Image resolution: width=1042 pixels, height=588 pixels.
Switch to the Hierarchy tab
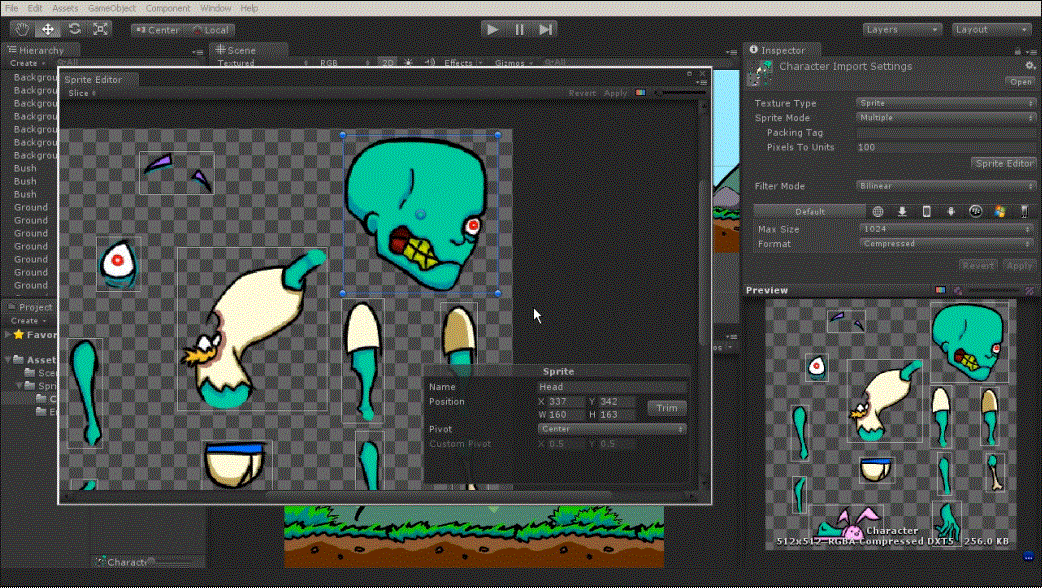(x=40, y=50)
